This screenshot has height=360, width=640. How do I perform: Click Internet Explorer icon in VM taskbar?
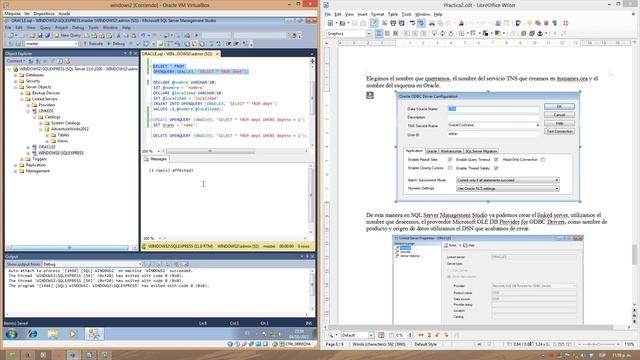(32, 334)
